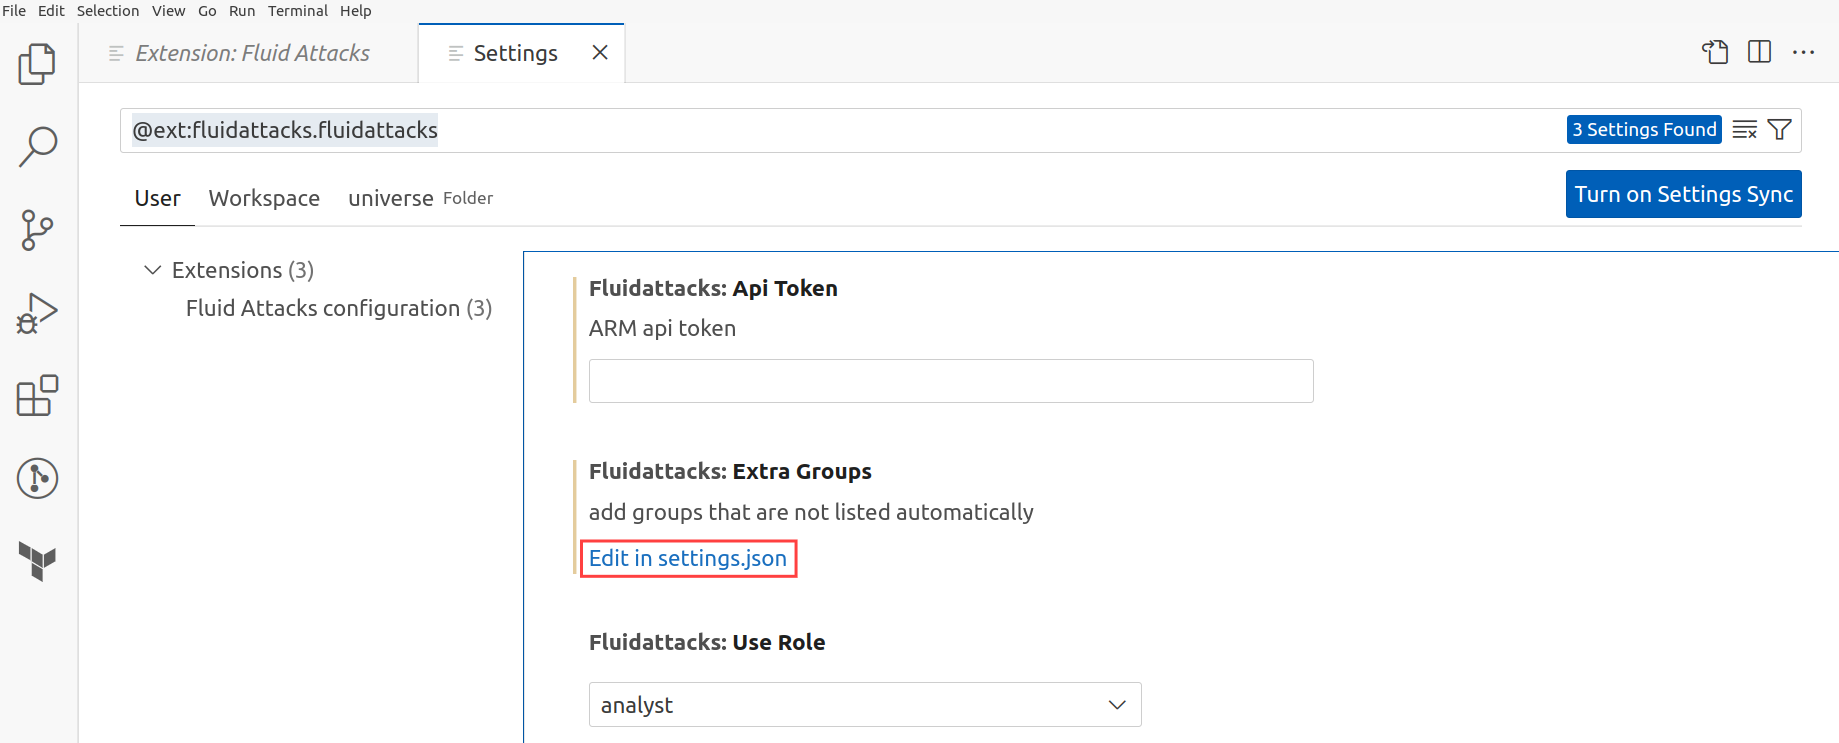This screenshot has width=1839, height=743.
Task: Click Turn on Settings Sync button
Action: click(x=1684, y=194)
